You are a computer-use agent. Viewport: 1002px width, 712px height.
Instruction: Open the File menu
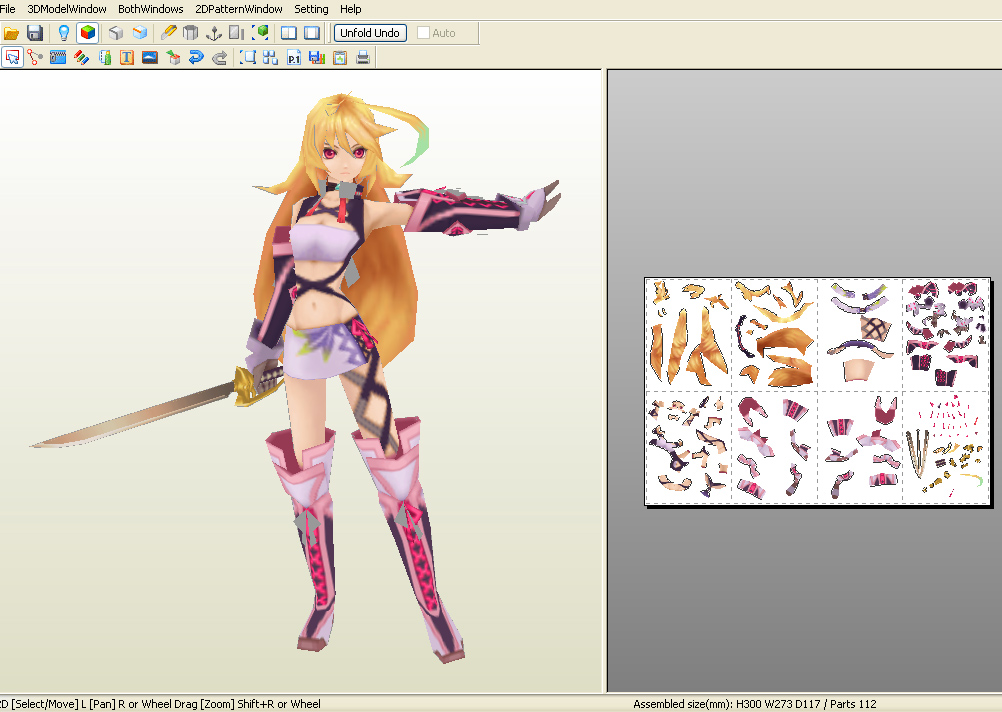click(8, 9)
